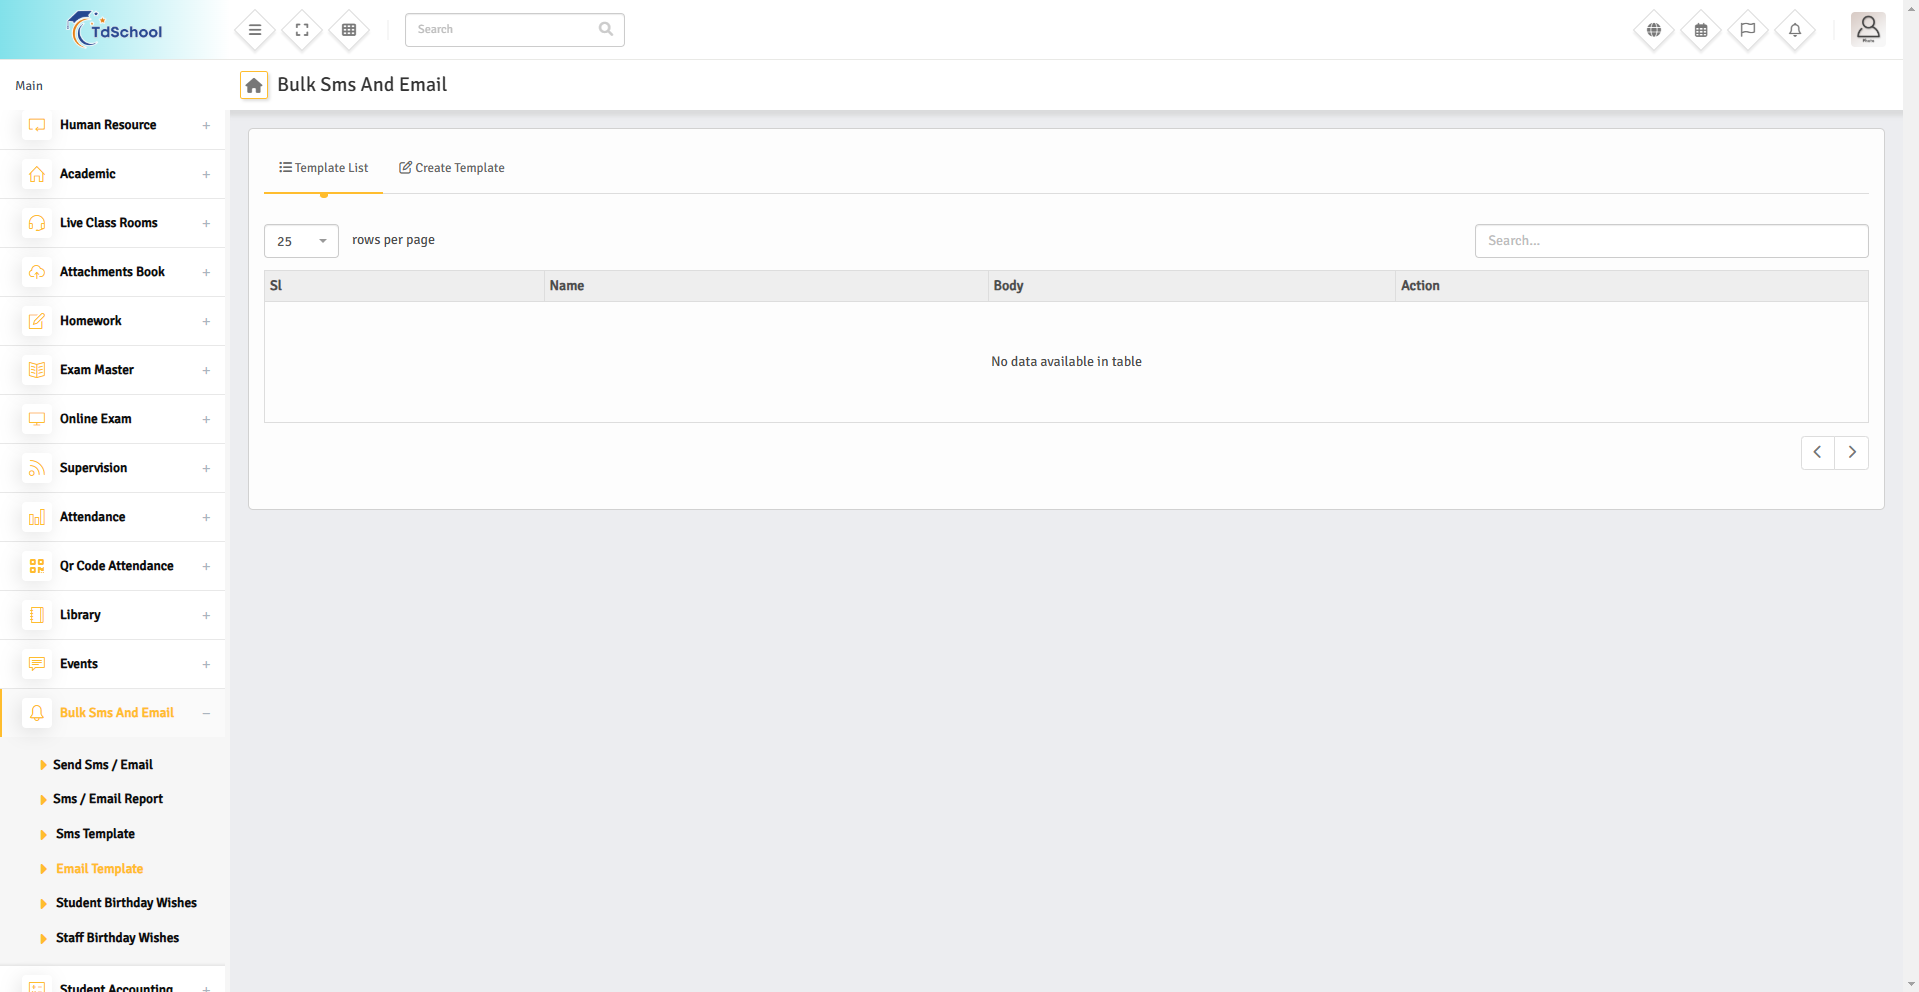Select the Template List tab
This screenshot has width=1919, height=992.
click(x=323, y=168)
